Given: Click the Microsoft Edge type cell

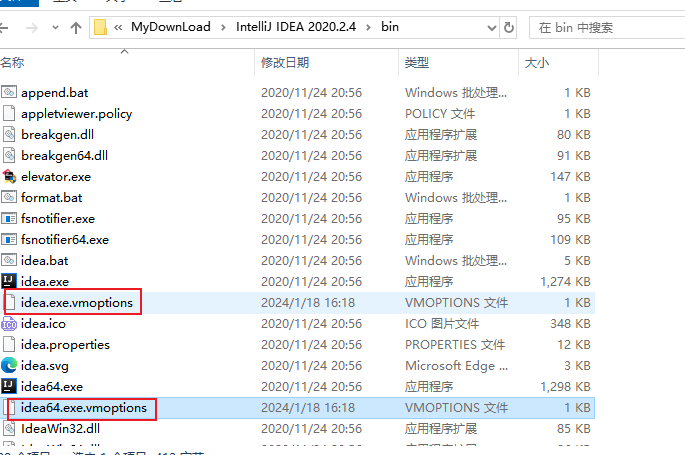Looking at the screenshot, I should [456, 365].
